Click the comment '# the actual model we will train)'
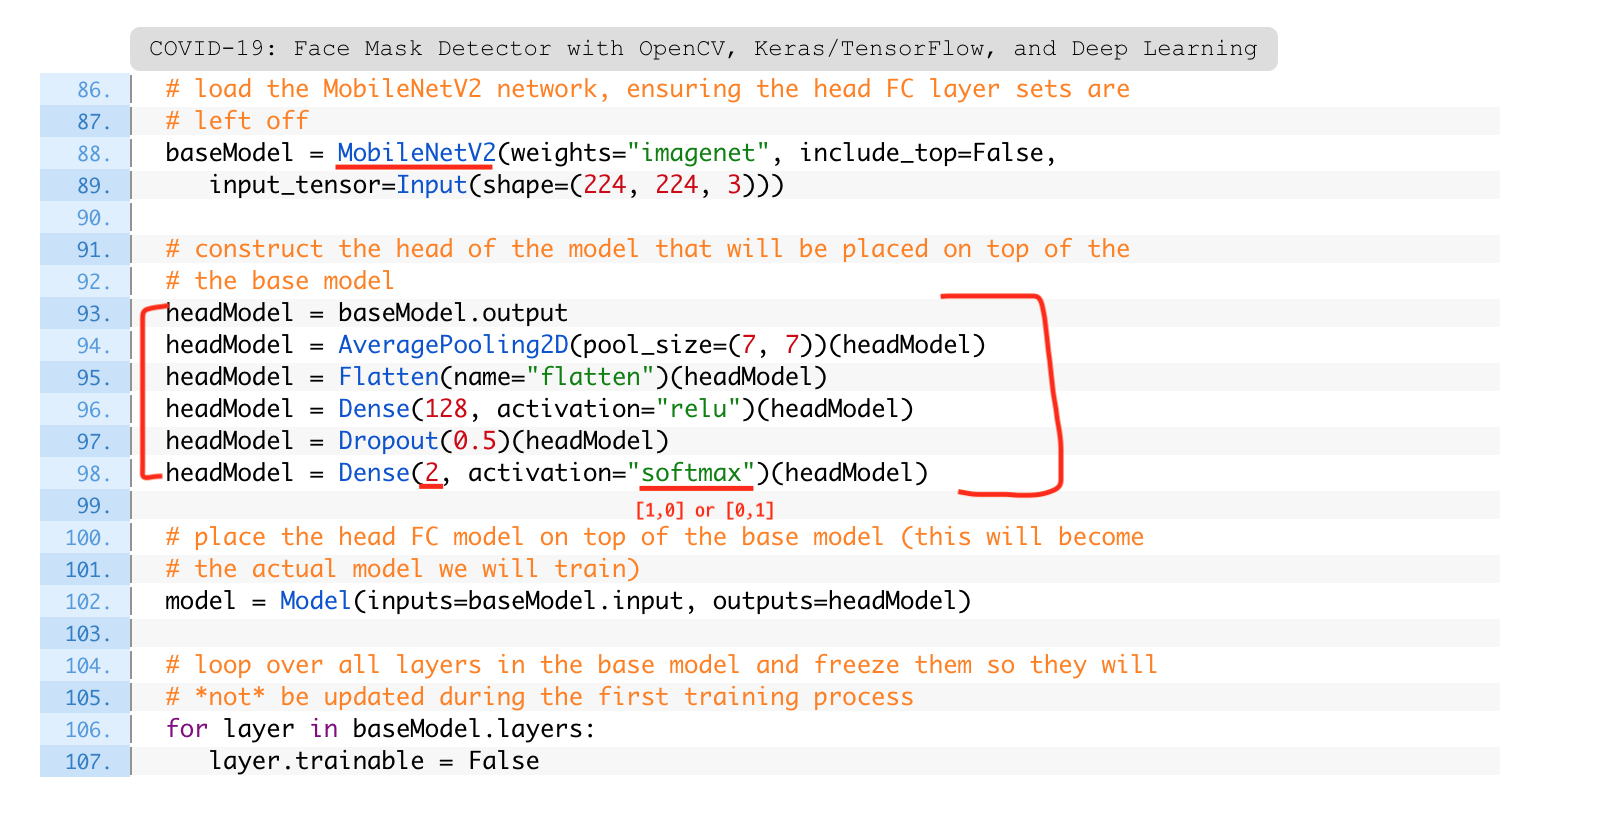 (x=402, y=569)
